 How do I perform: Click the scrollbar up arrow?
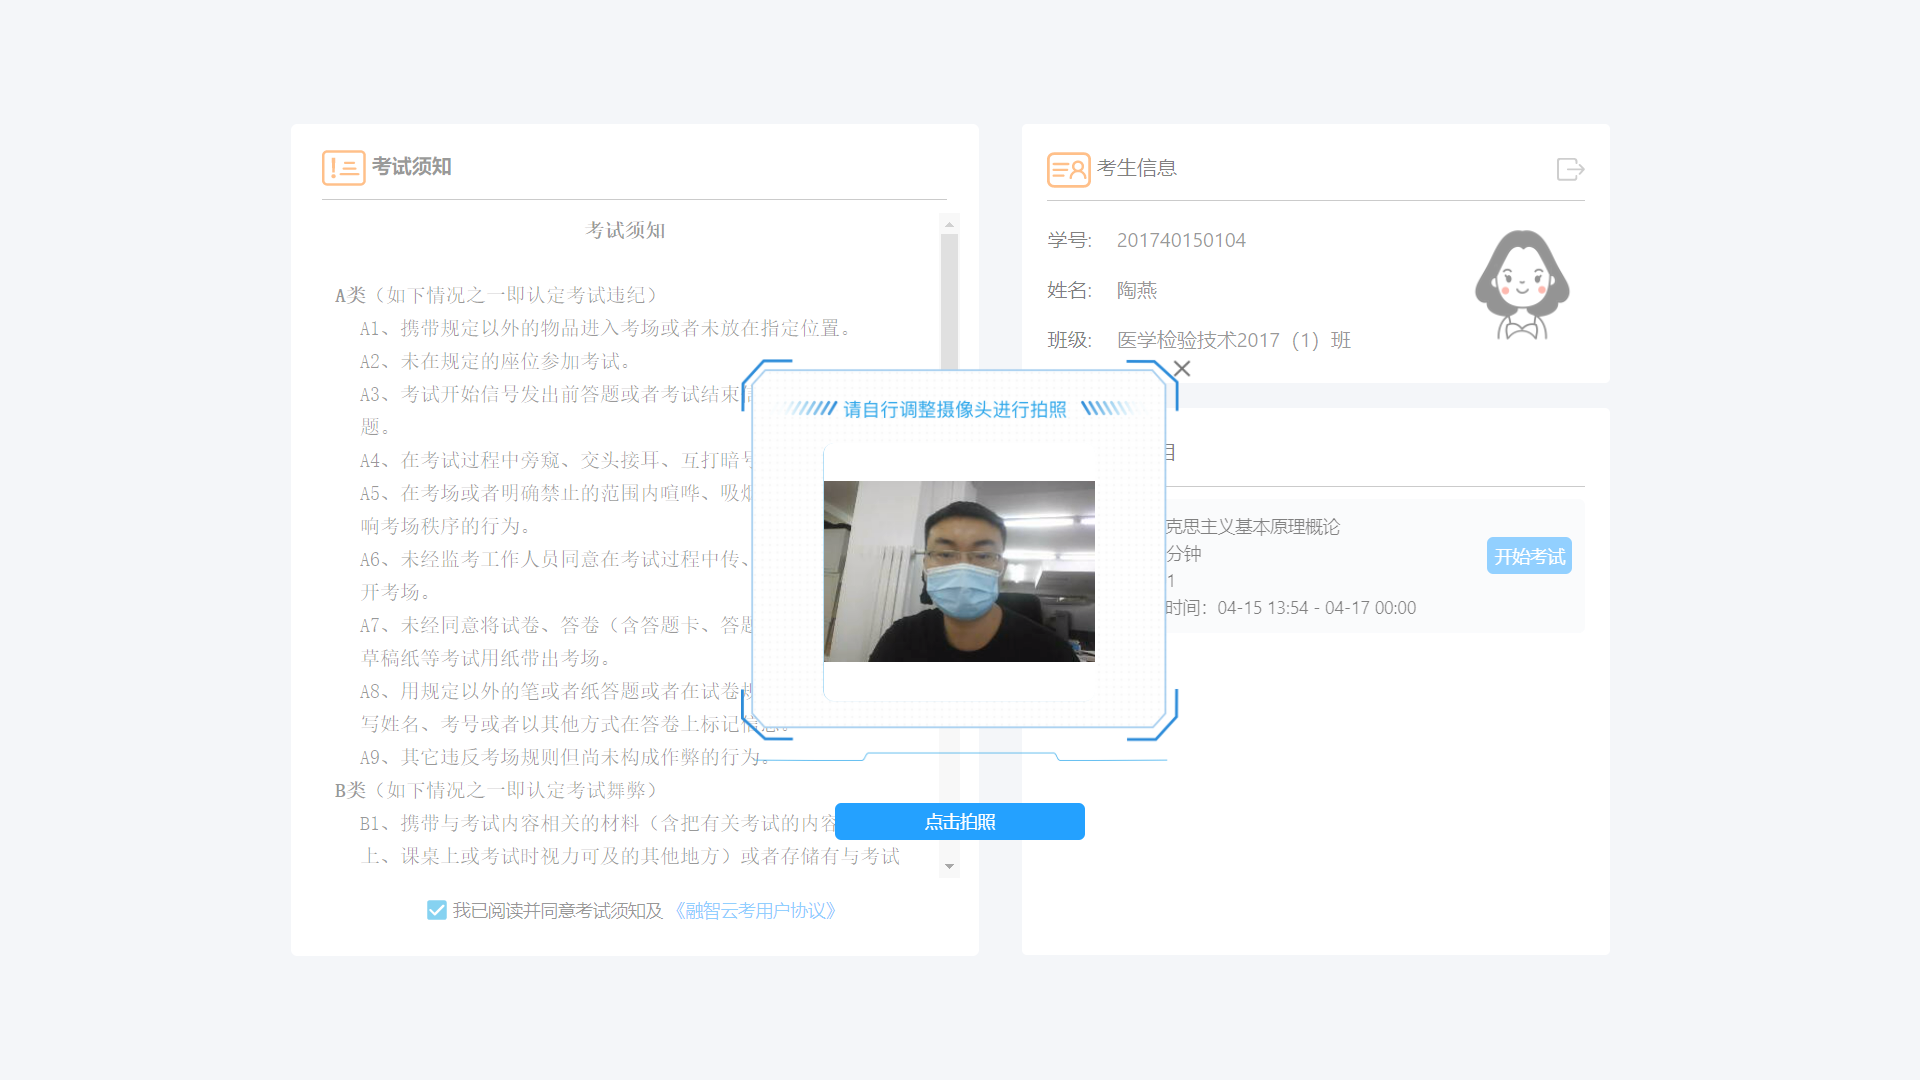click(x=949, y=225)
